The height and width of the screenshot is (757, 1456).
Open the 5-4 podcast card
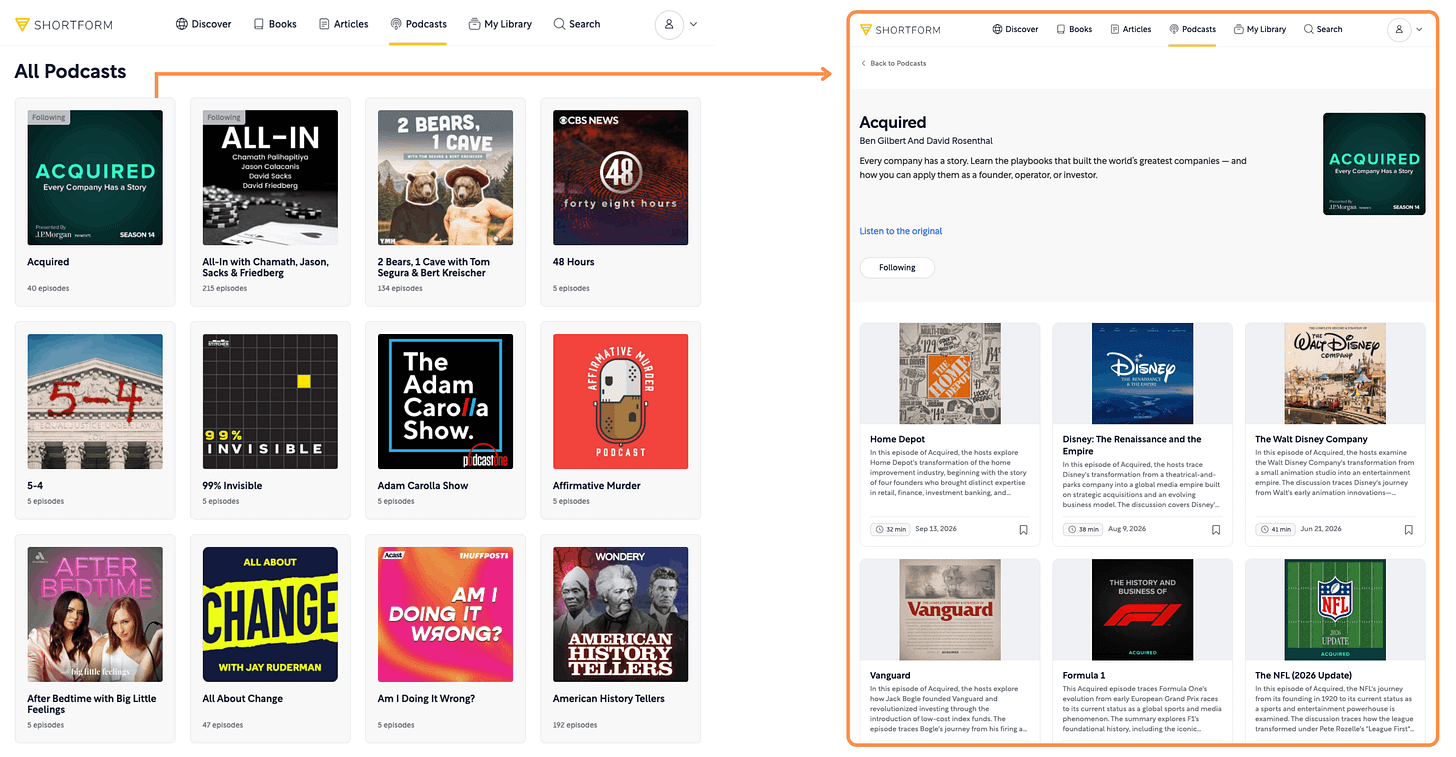point(95,420)
